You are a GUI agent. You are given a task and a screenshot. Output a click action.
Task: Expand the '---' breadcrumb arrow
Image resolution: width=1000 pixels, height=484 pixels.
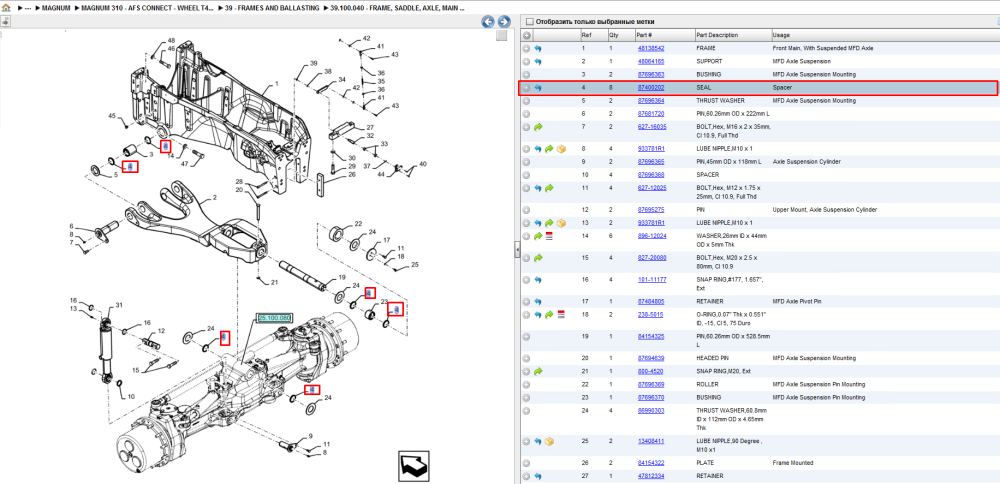(20, 8)
